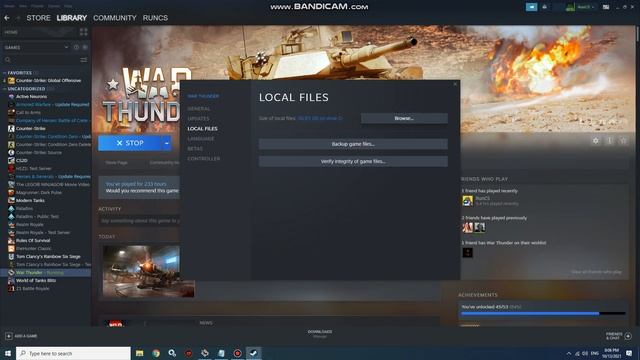Open the RUNCS profile tab
This screenshot has height=360, width=640.
tap(155, 18)
